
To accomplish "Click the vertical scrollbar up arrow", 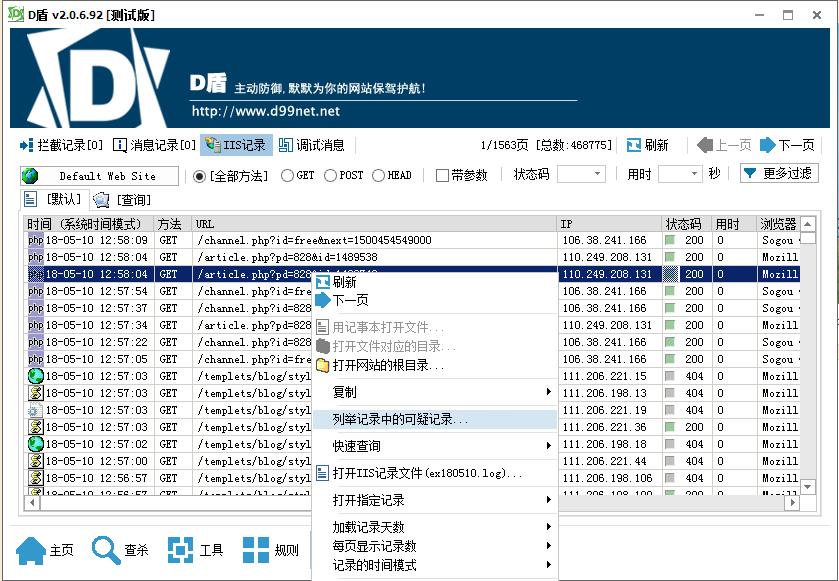I will (808, 224).
